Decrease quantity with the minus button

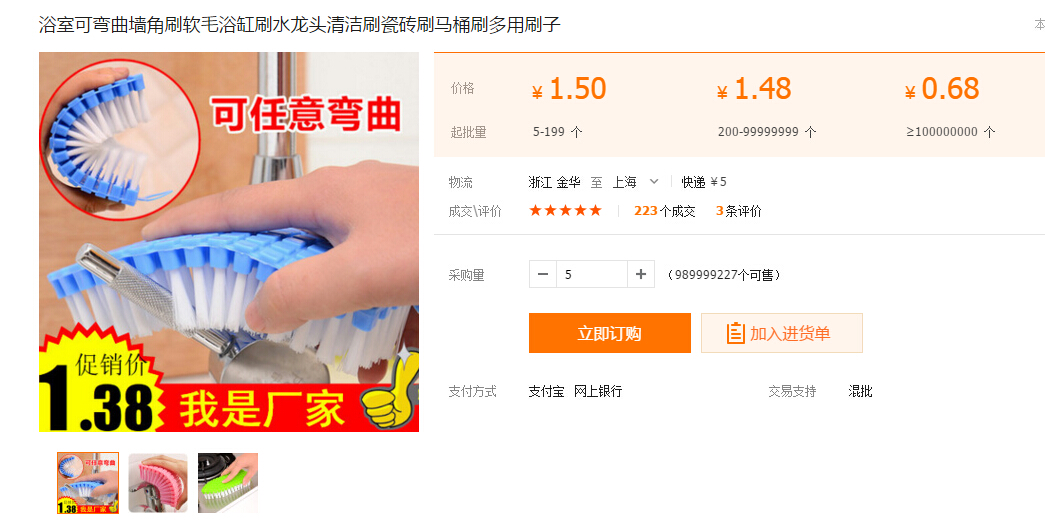[x=542, y=274]
